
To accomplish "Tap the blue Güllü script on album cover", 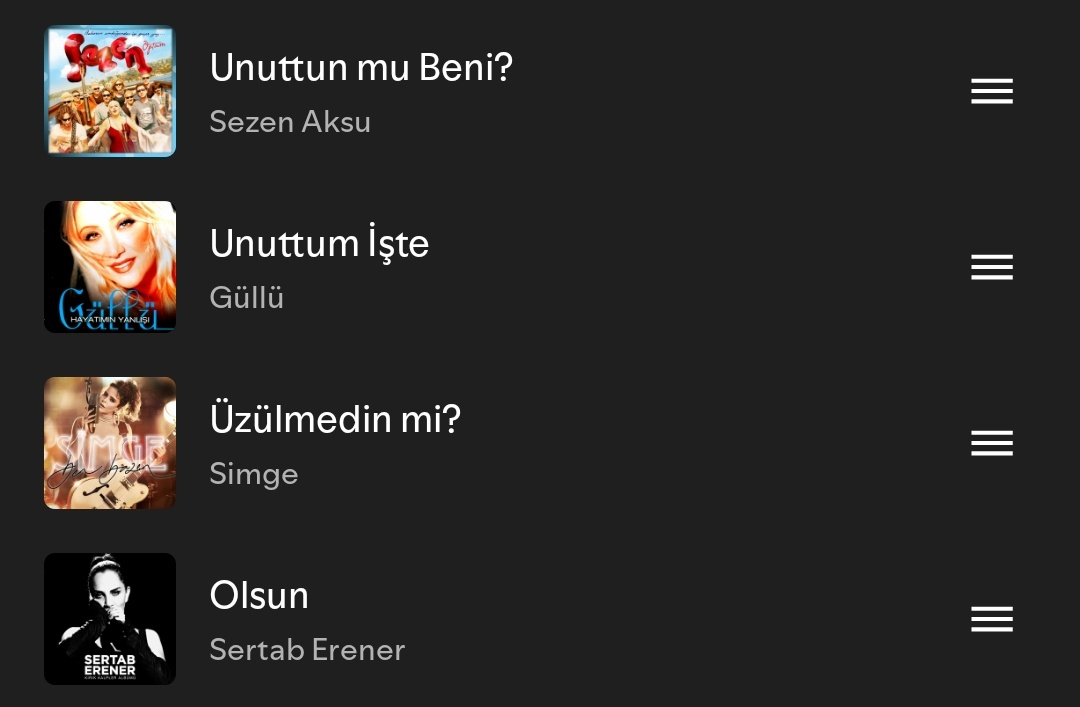I will (x=108, y=309).
